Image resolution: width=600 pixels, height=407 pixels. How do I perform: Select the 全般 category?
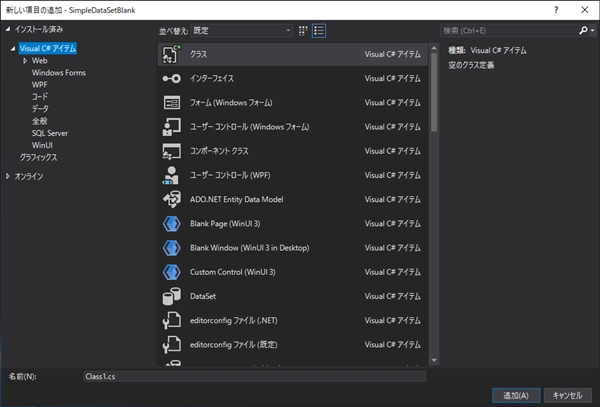39,121
